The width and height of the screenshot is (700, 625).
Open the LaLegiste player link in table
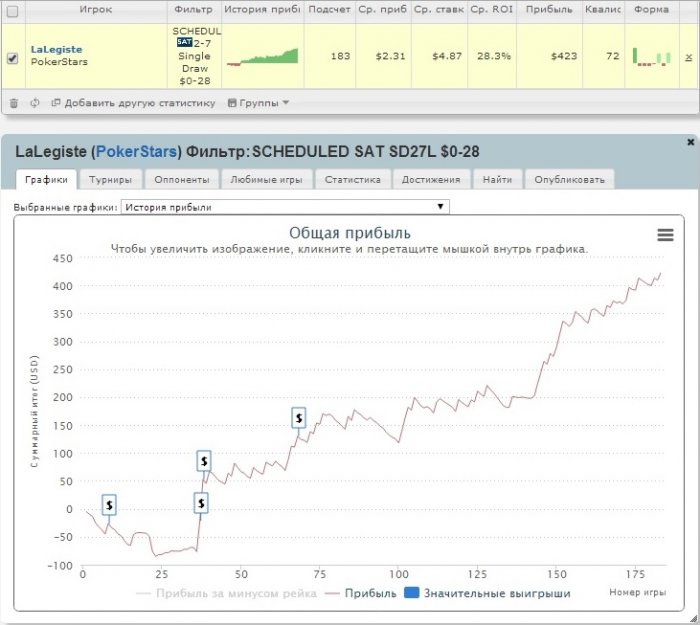coord(56,50)
